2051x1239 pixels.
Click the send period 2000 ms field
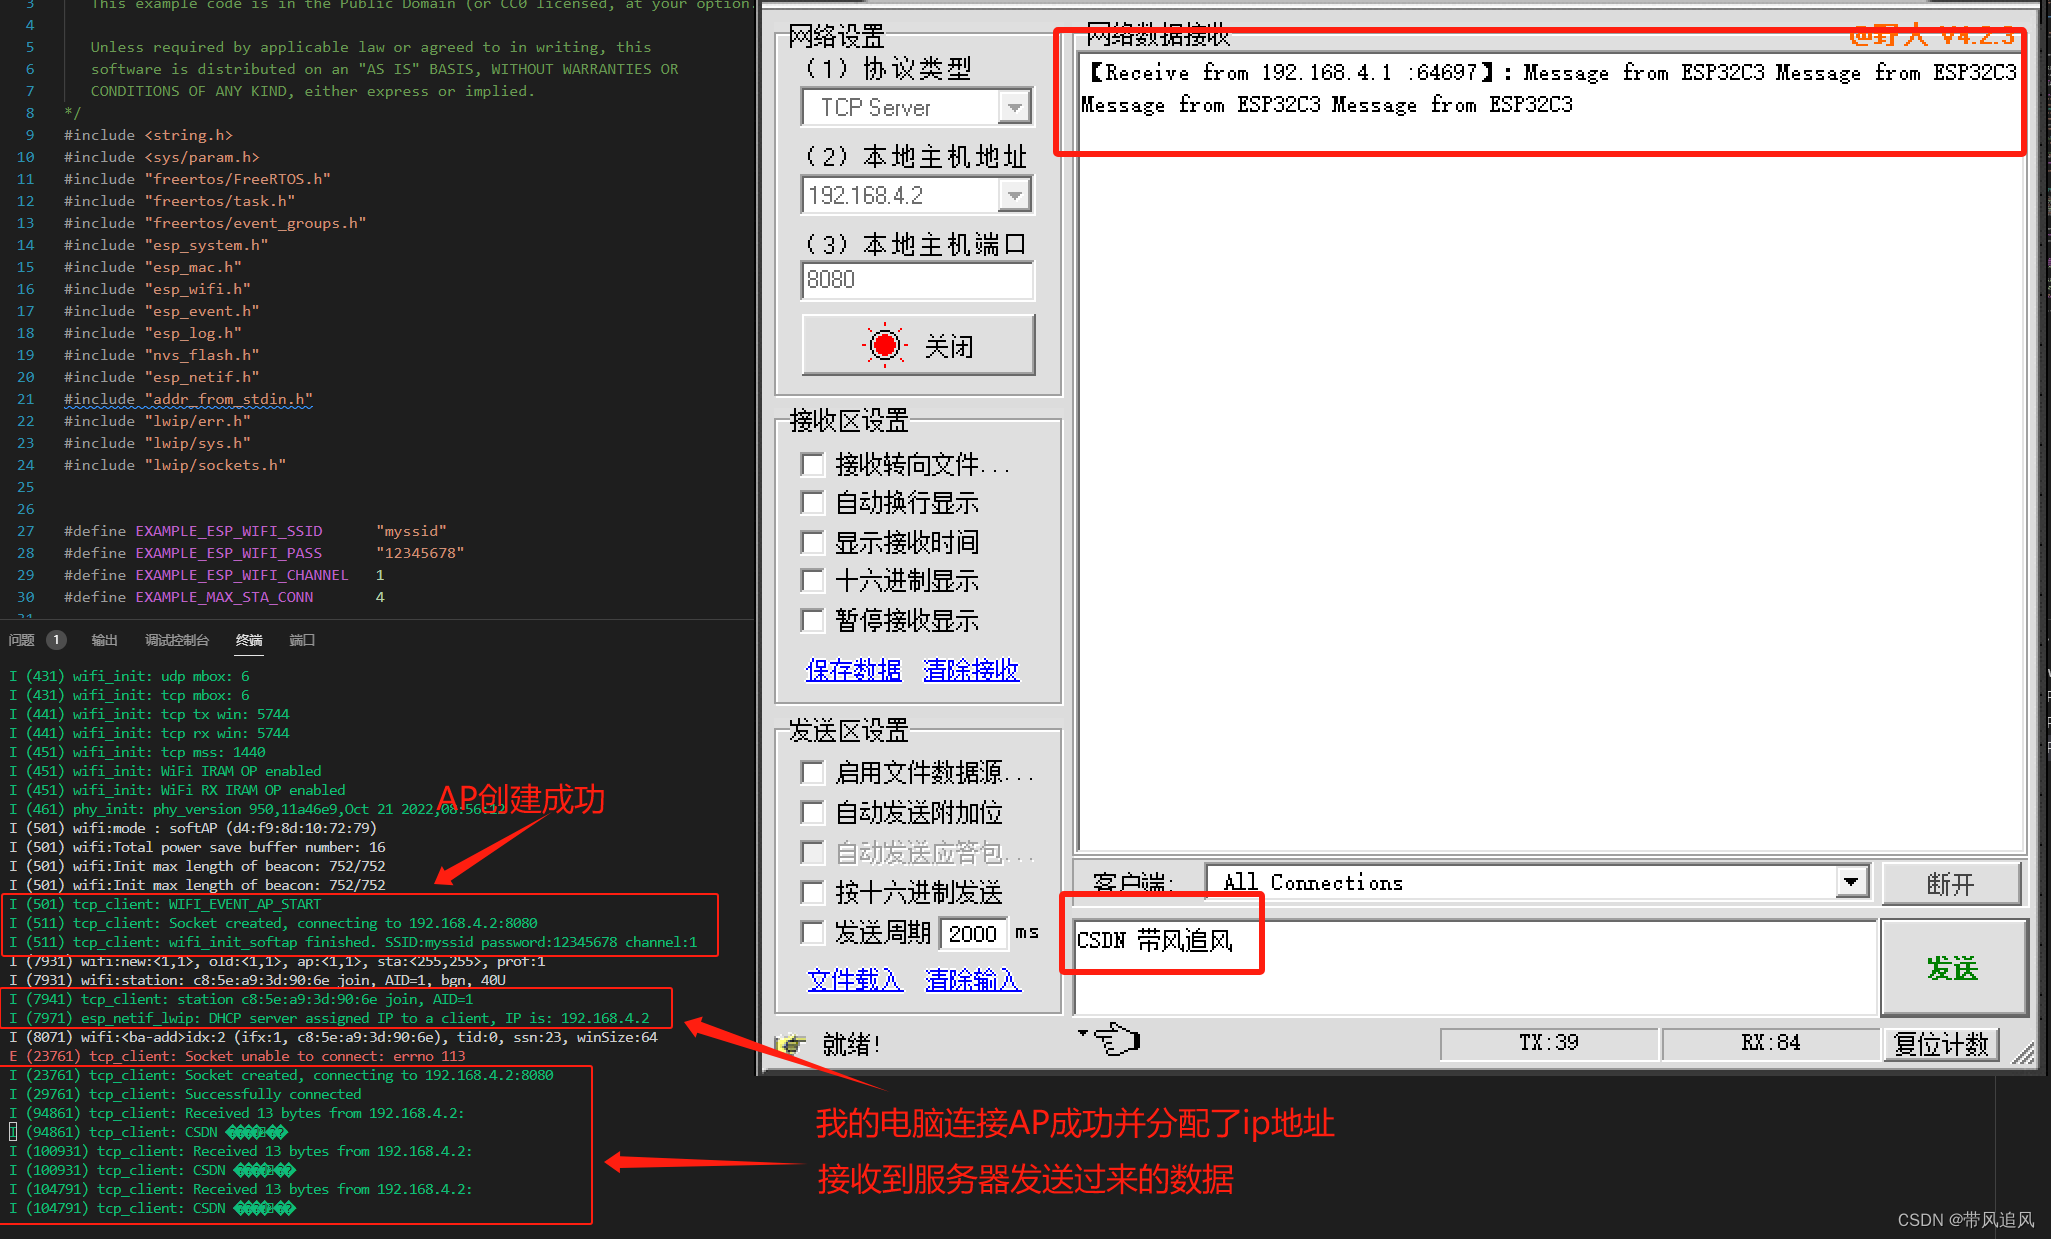click(x=973, y=933)
